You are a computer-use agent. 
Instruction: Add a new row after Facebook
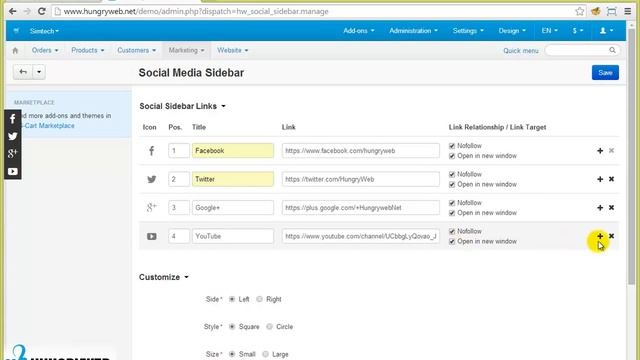(600, 151)
